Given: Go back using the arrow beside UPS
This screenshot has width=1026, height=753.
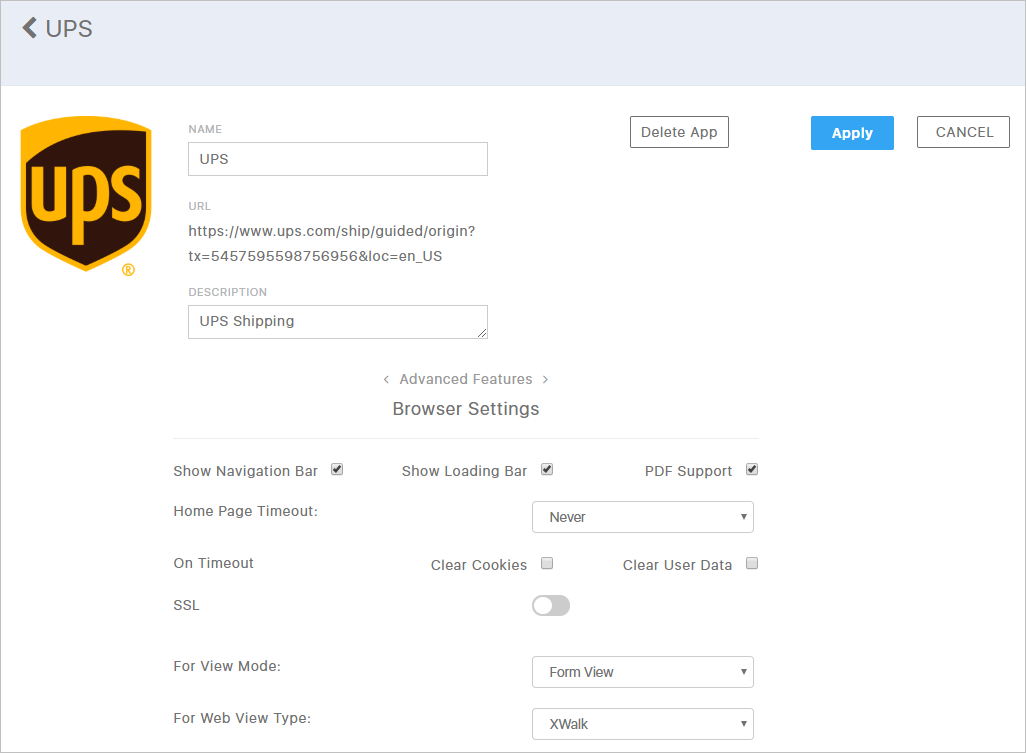Looking at the screenshot, I should coord(29,28).
